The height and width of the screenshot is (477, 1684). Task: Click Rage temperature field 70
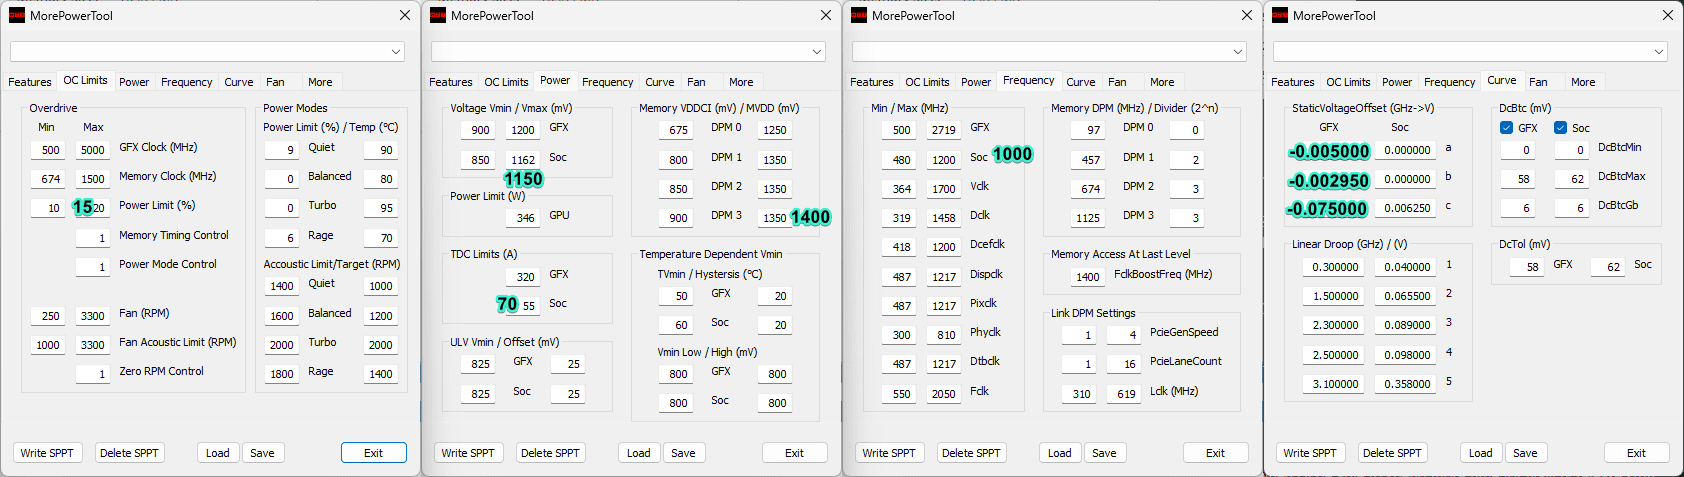(x=381, y=238)
